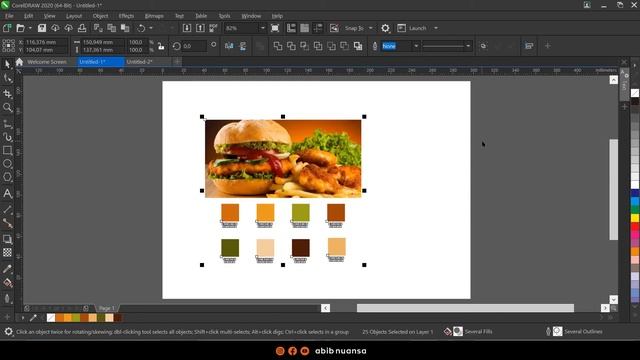Select the Polygon tool
Screen dimensions: 640x360
(x=7, y=177)
